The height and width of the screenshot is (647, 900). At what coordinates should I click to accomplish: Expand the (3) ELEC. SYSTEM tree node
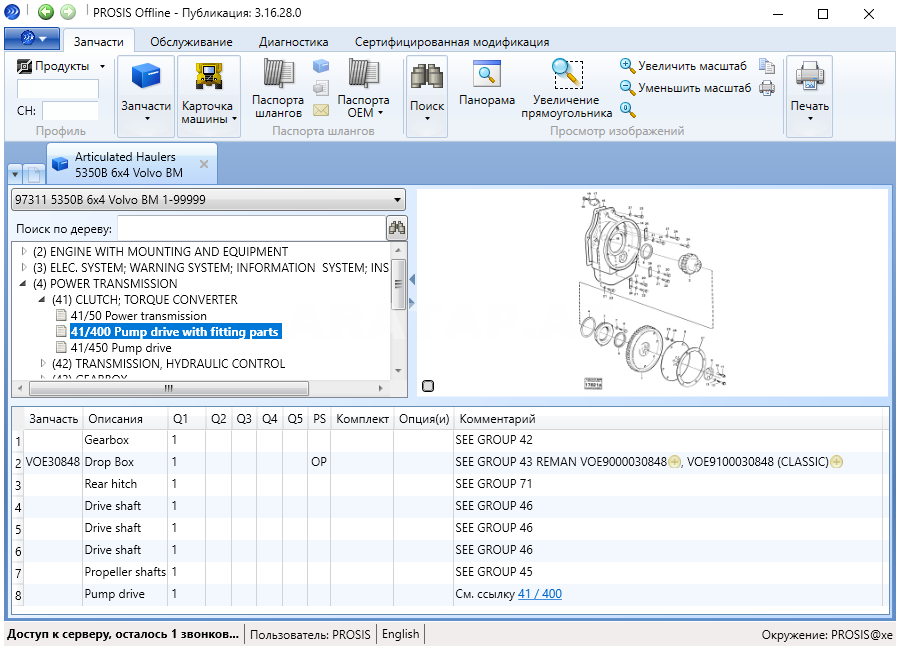pyautogui.click(x=24, y=268)
